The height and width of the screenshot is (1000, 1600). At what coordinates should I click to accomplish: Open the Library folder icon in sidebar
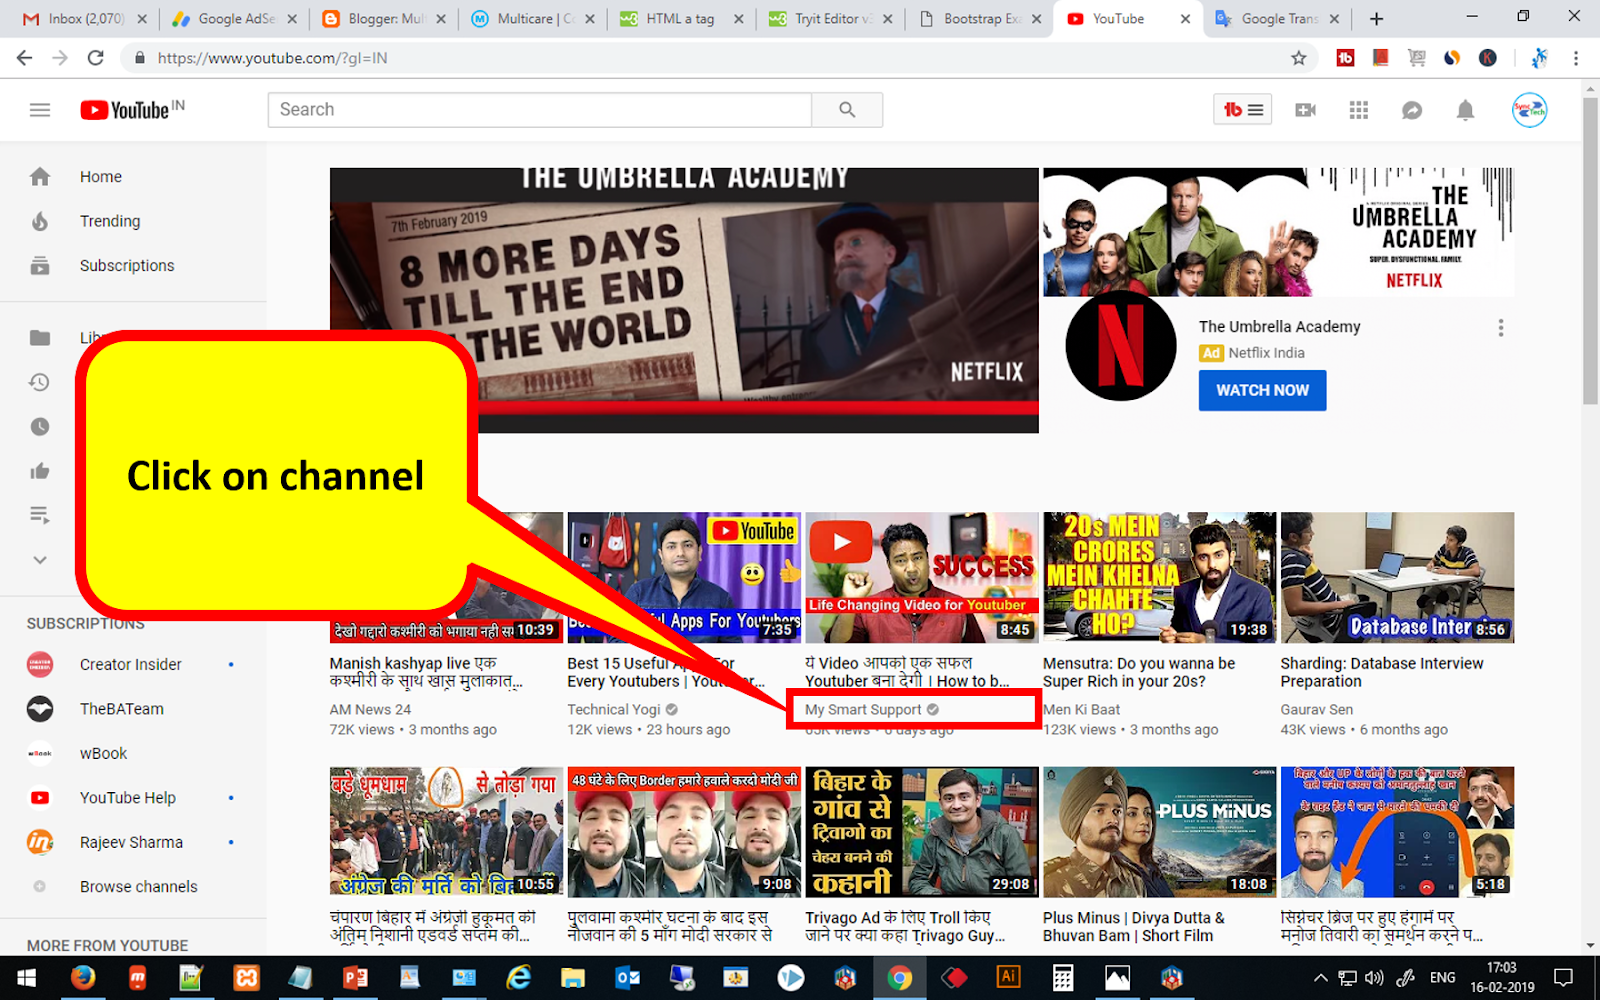(x=40, y=338)
